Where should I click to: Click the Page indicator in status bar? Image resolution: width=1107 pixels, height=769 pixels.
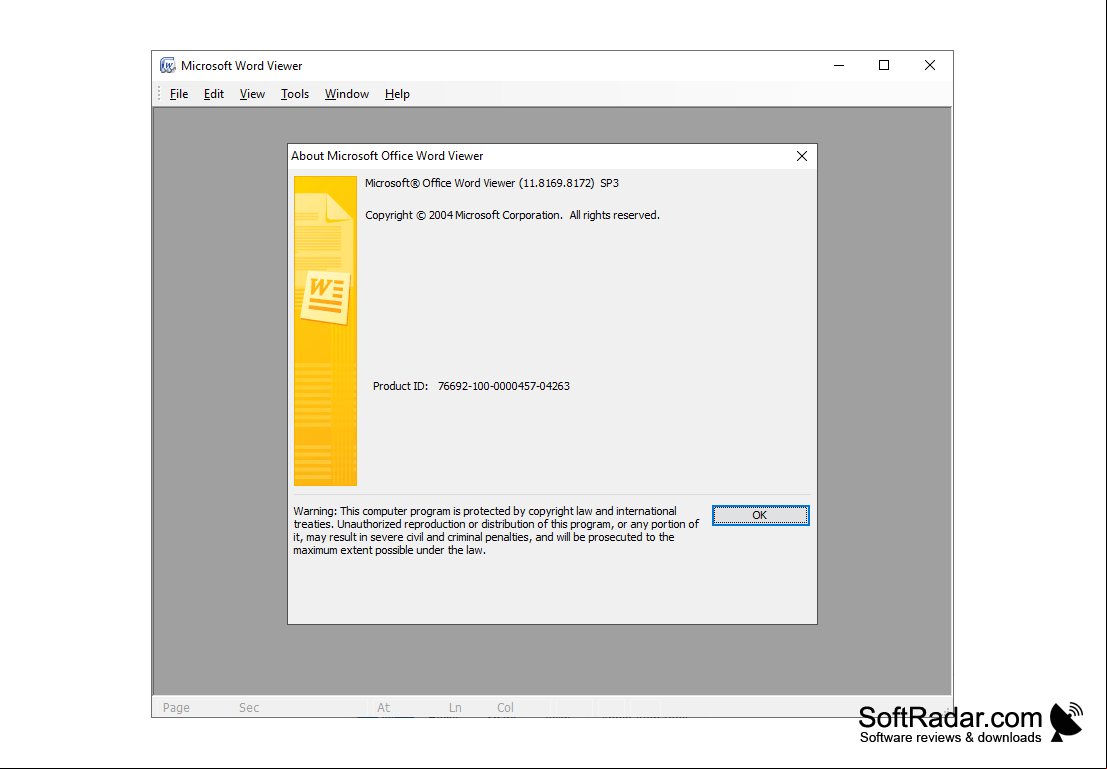point(176,708)
